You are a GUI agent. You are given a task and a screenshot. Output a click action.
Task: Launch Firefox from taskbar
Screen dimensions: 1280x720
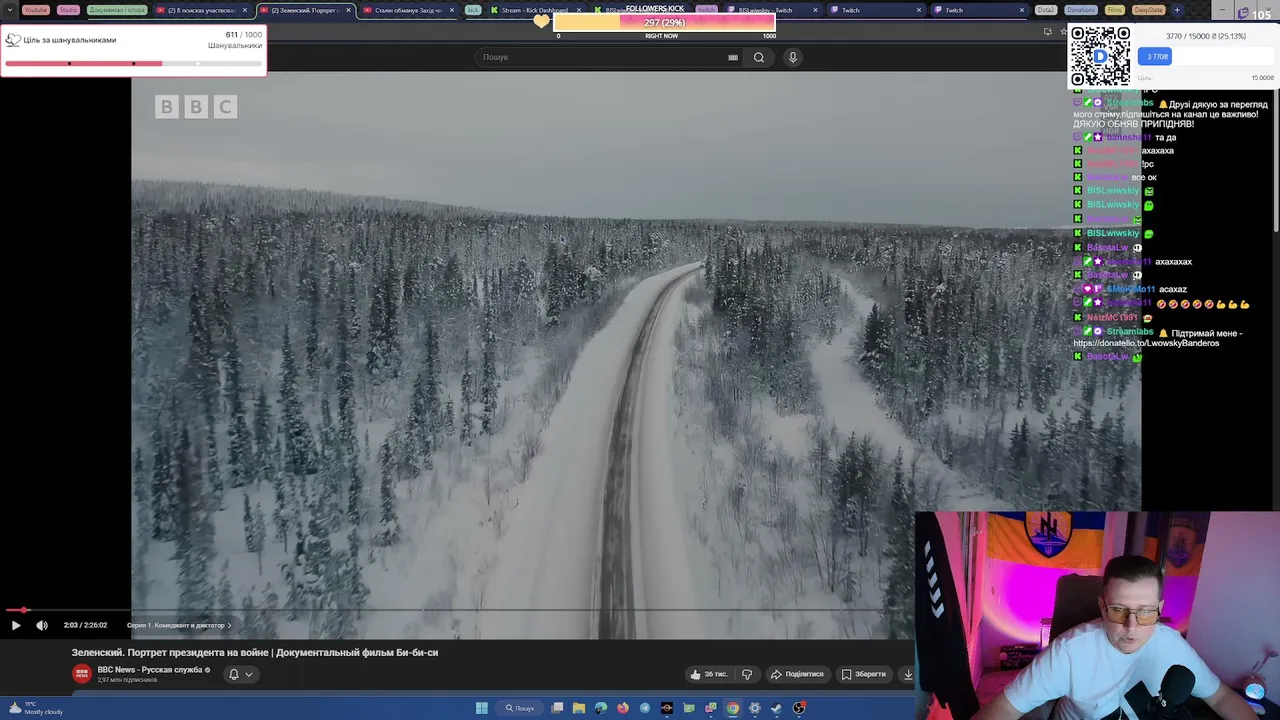click(623, 708)
